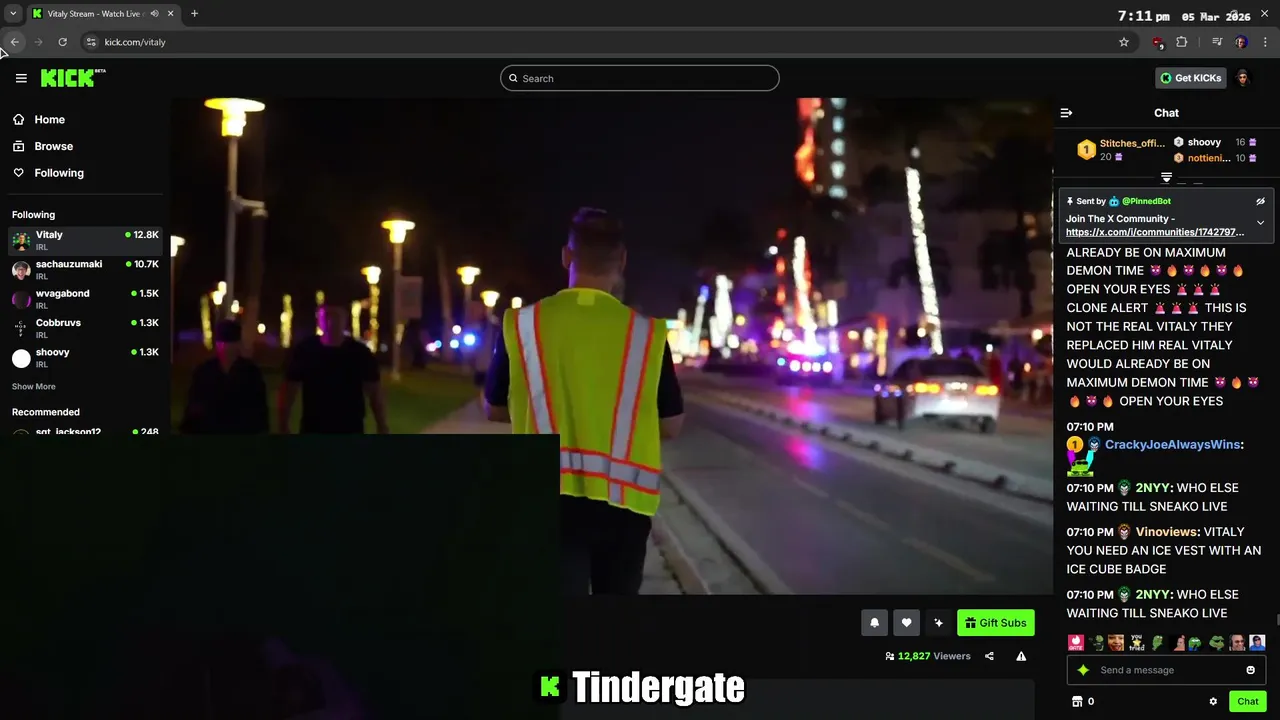Click the 12,827 Viewers count
Screen dimensions: 1280x720
coord(927,656)
